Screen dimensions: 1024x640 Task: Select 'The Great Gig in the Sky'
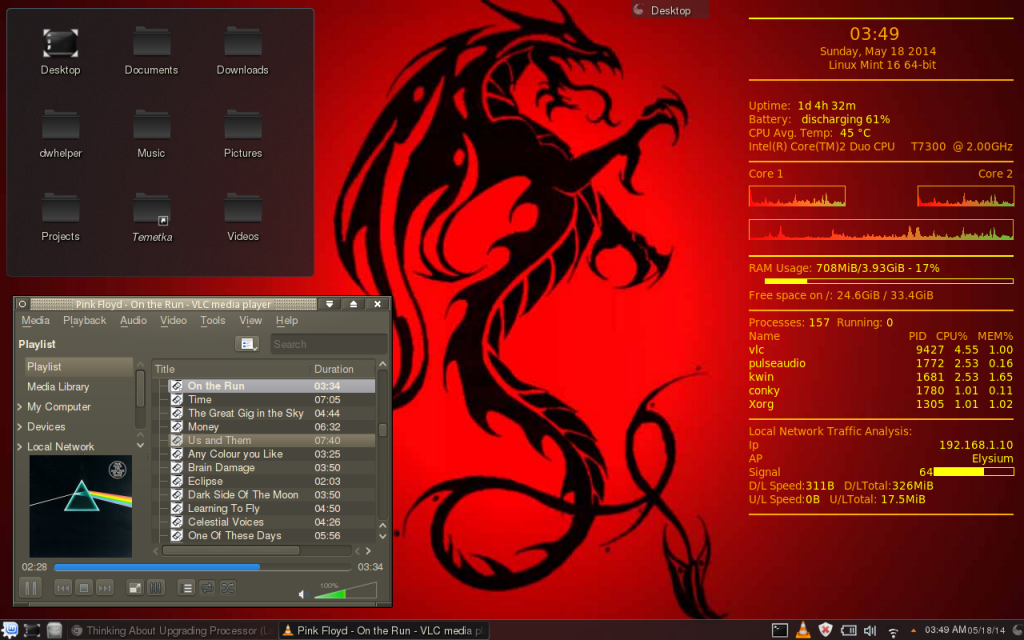pos(272,413)
